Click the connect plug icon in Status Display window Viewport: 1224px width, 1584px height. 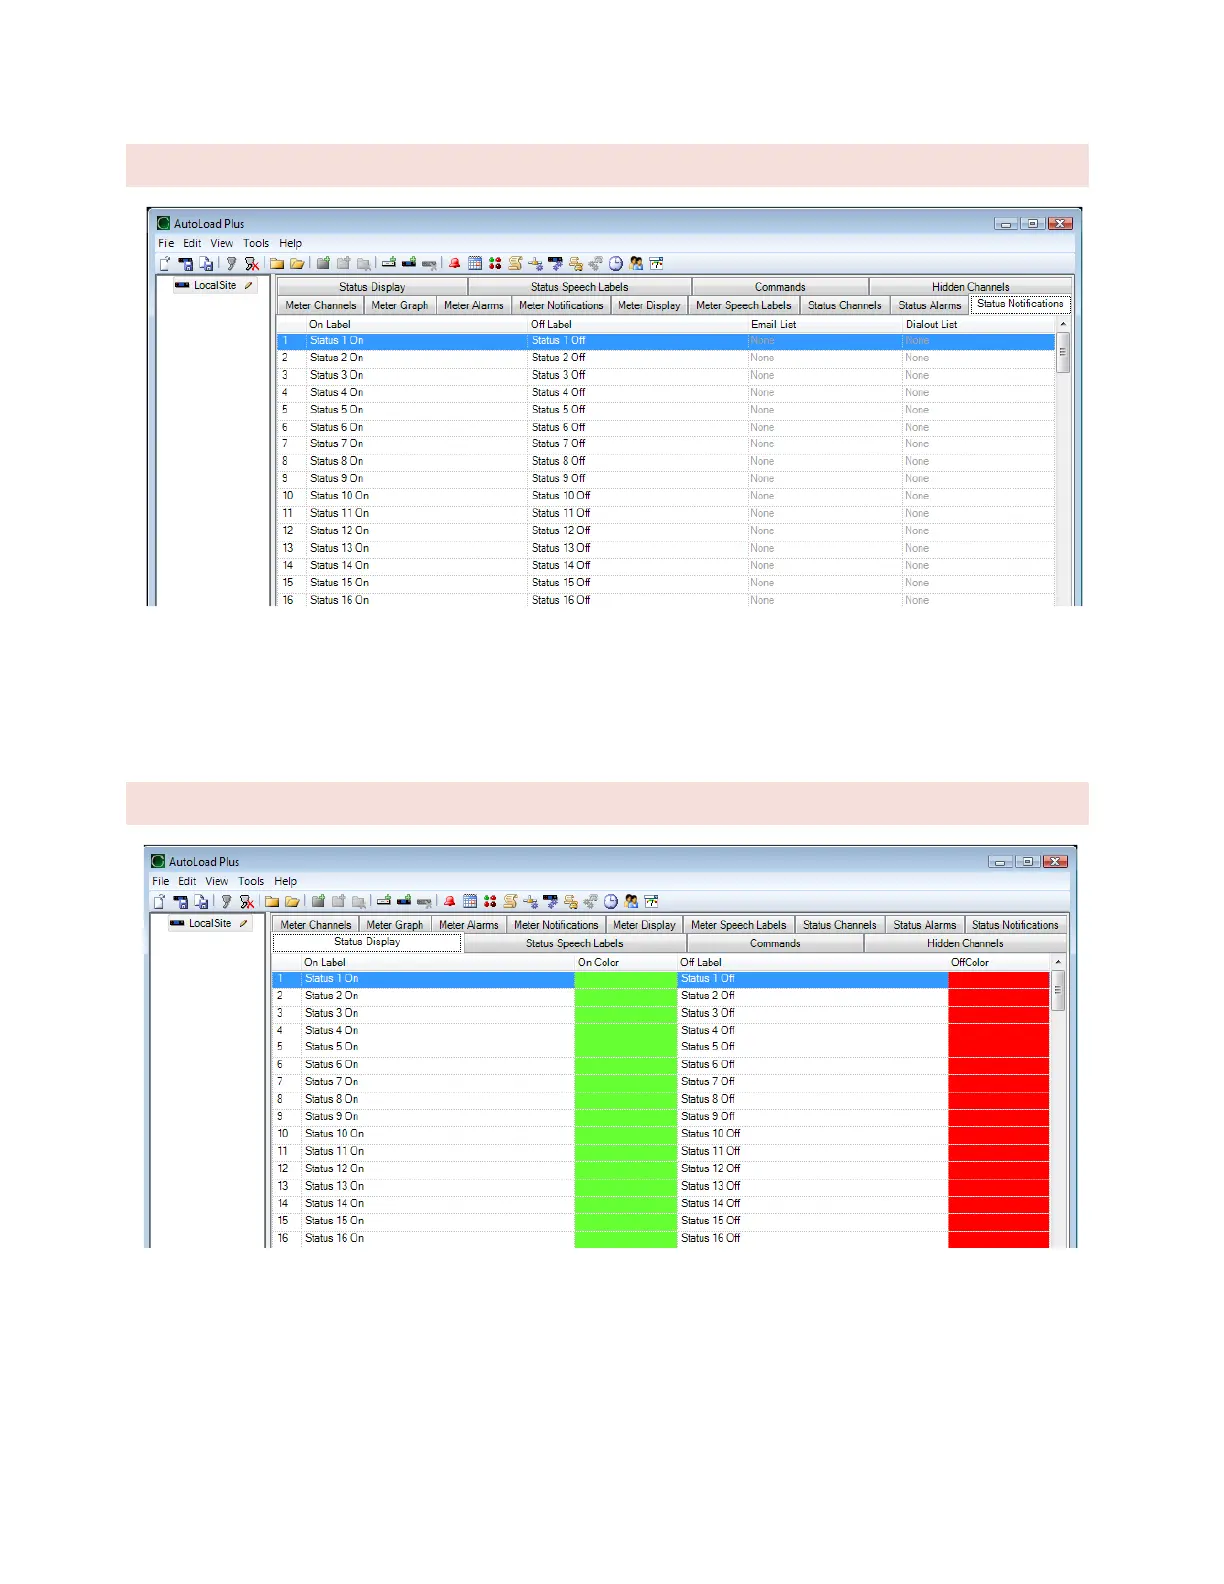225,902
